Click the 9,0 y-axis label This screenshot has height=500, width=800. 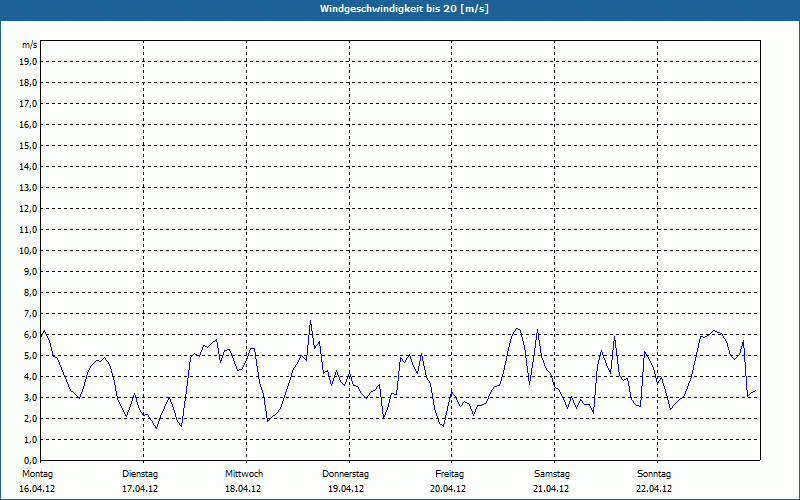coord(30,271)
